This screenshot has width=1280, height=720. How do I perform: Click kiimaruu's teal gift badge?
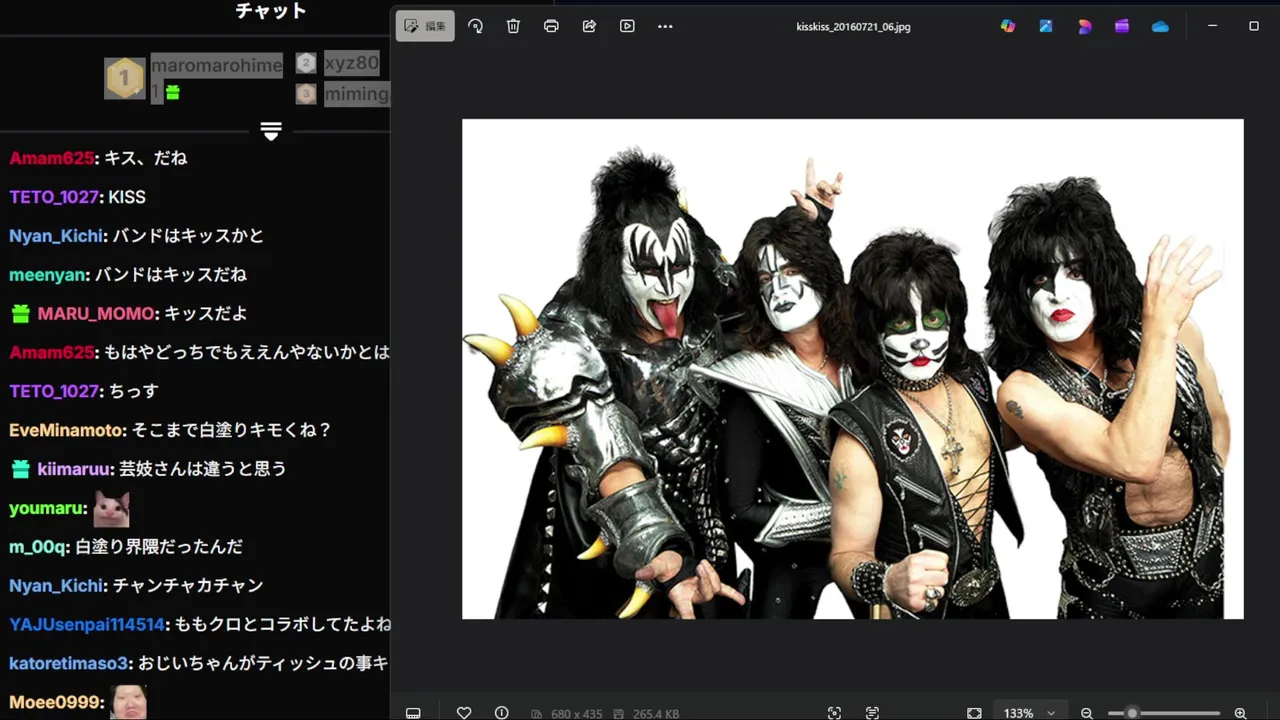[20, 469]
